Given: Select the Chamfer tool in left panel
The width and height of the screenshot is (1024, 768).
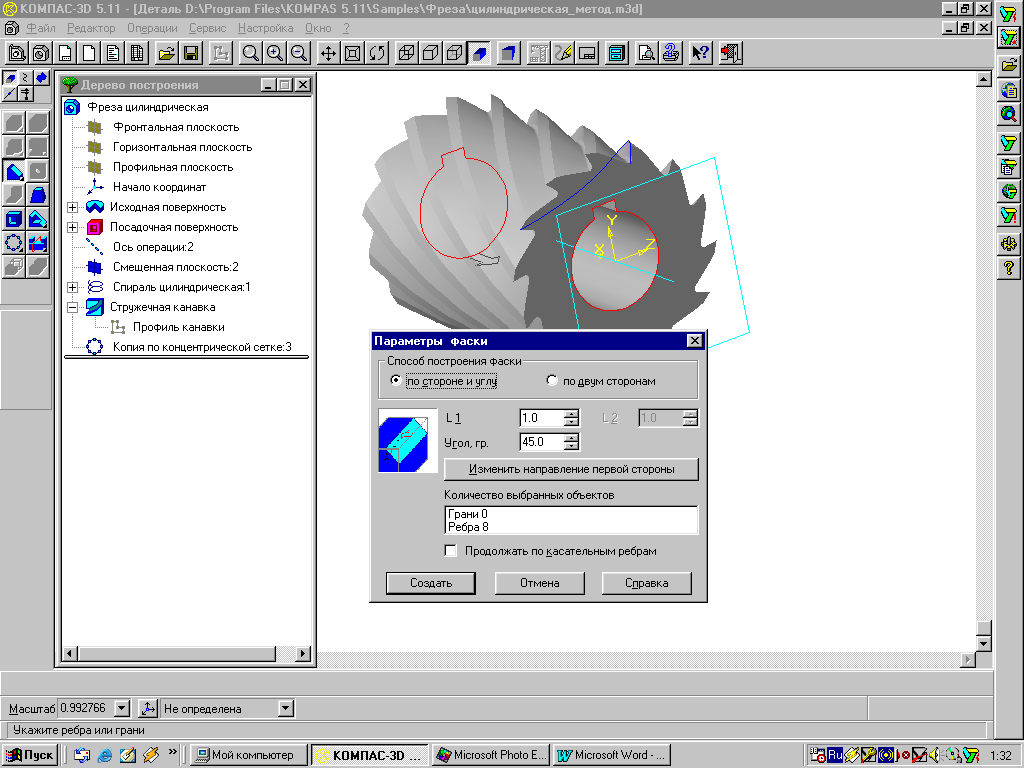Looking at the screenshot, I should 14,171.
